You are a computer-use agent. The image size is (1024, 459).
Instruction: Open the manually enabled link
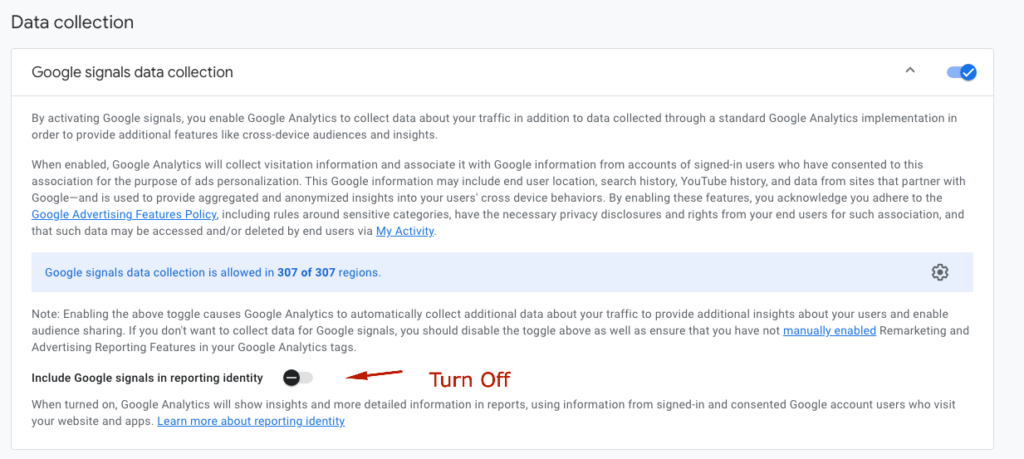829,330
